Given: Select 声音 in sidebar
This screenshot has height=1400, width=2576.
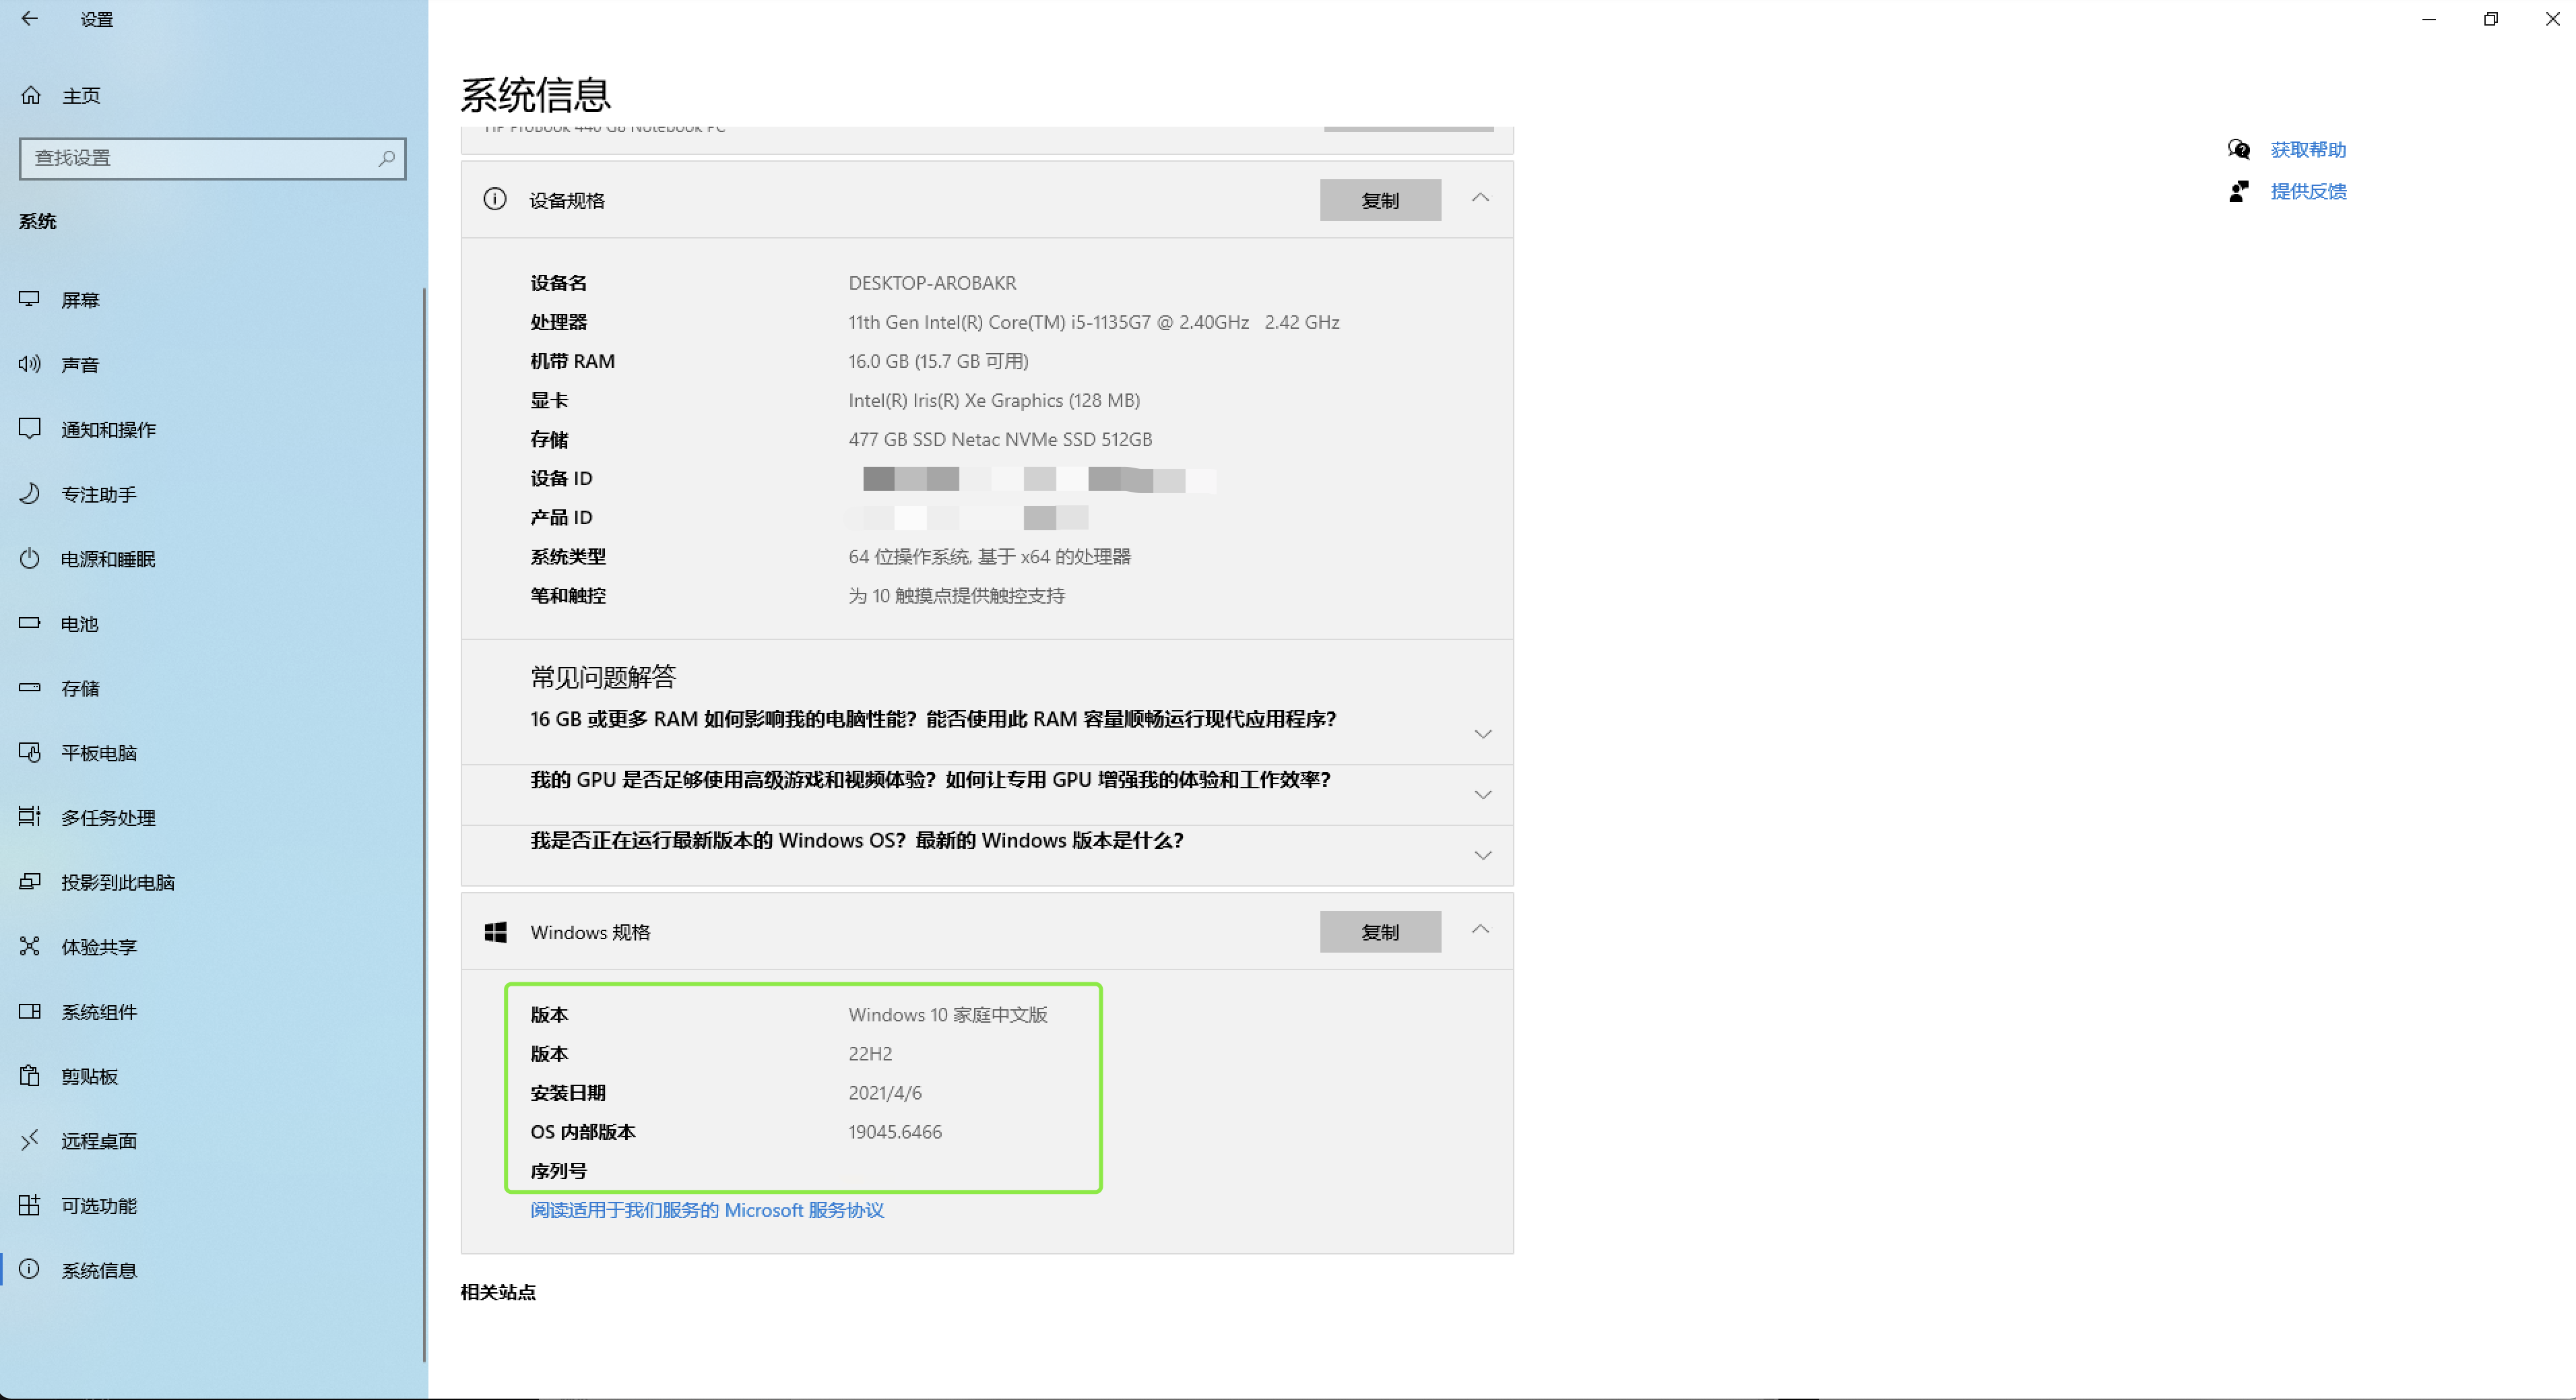Looking at the screenshot, I should tap(80, 364).
